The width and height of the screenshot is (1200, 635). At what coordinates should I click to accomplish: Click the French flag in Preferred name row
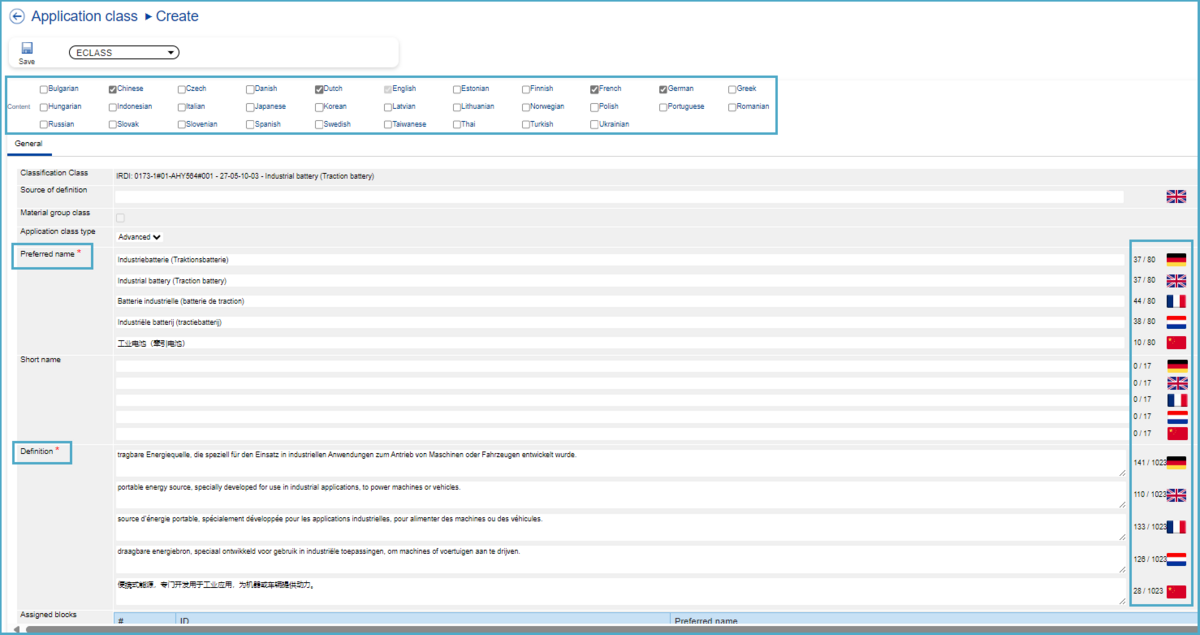[1176, 301]
